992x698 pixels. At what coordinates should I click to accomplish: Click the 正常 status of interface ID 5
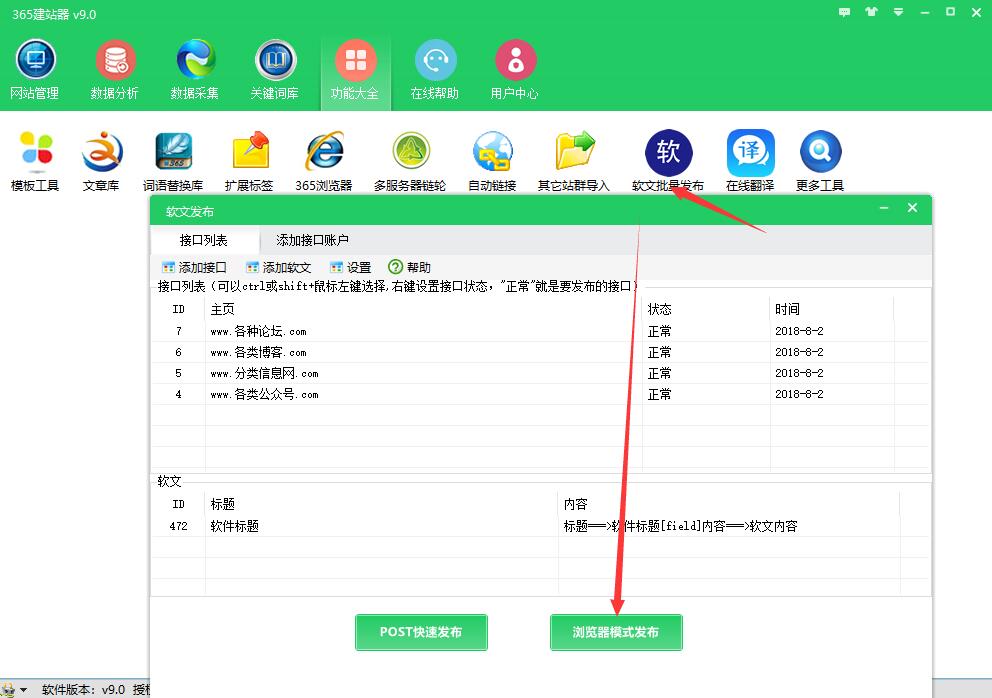pos(660,373)
